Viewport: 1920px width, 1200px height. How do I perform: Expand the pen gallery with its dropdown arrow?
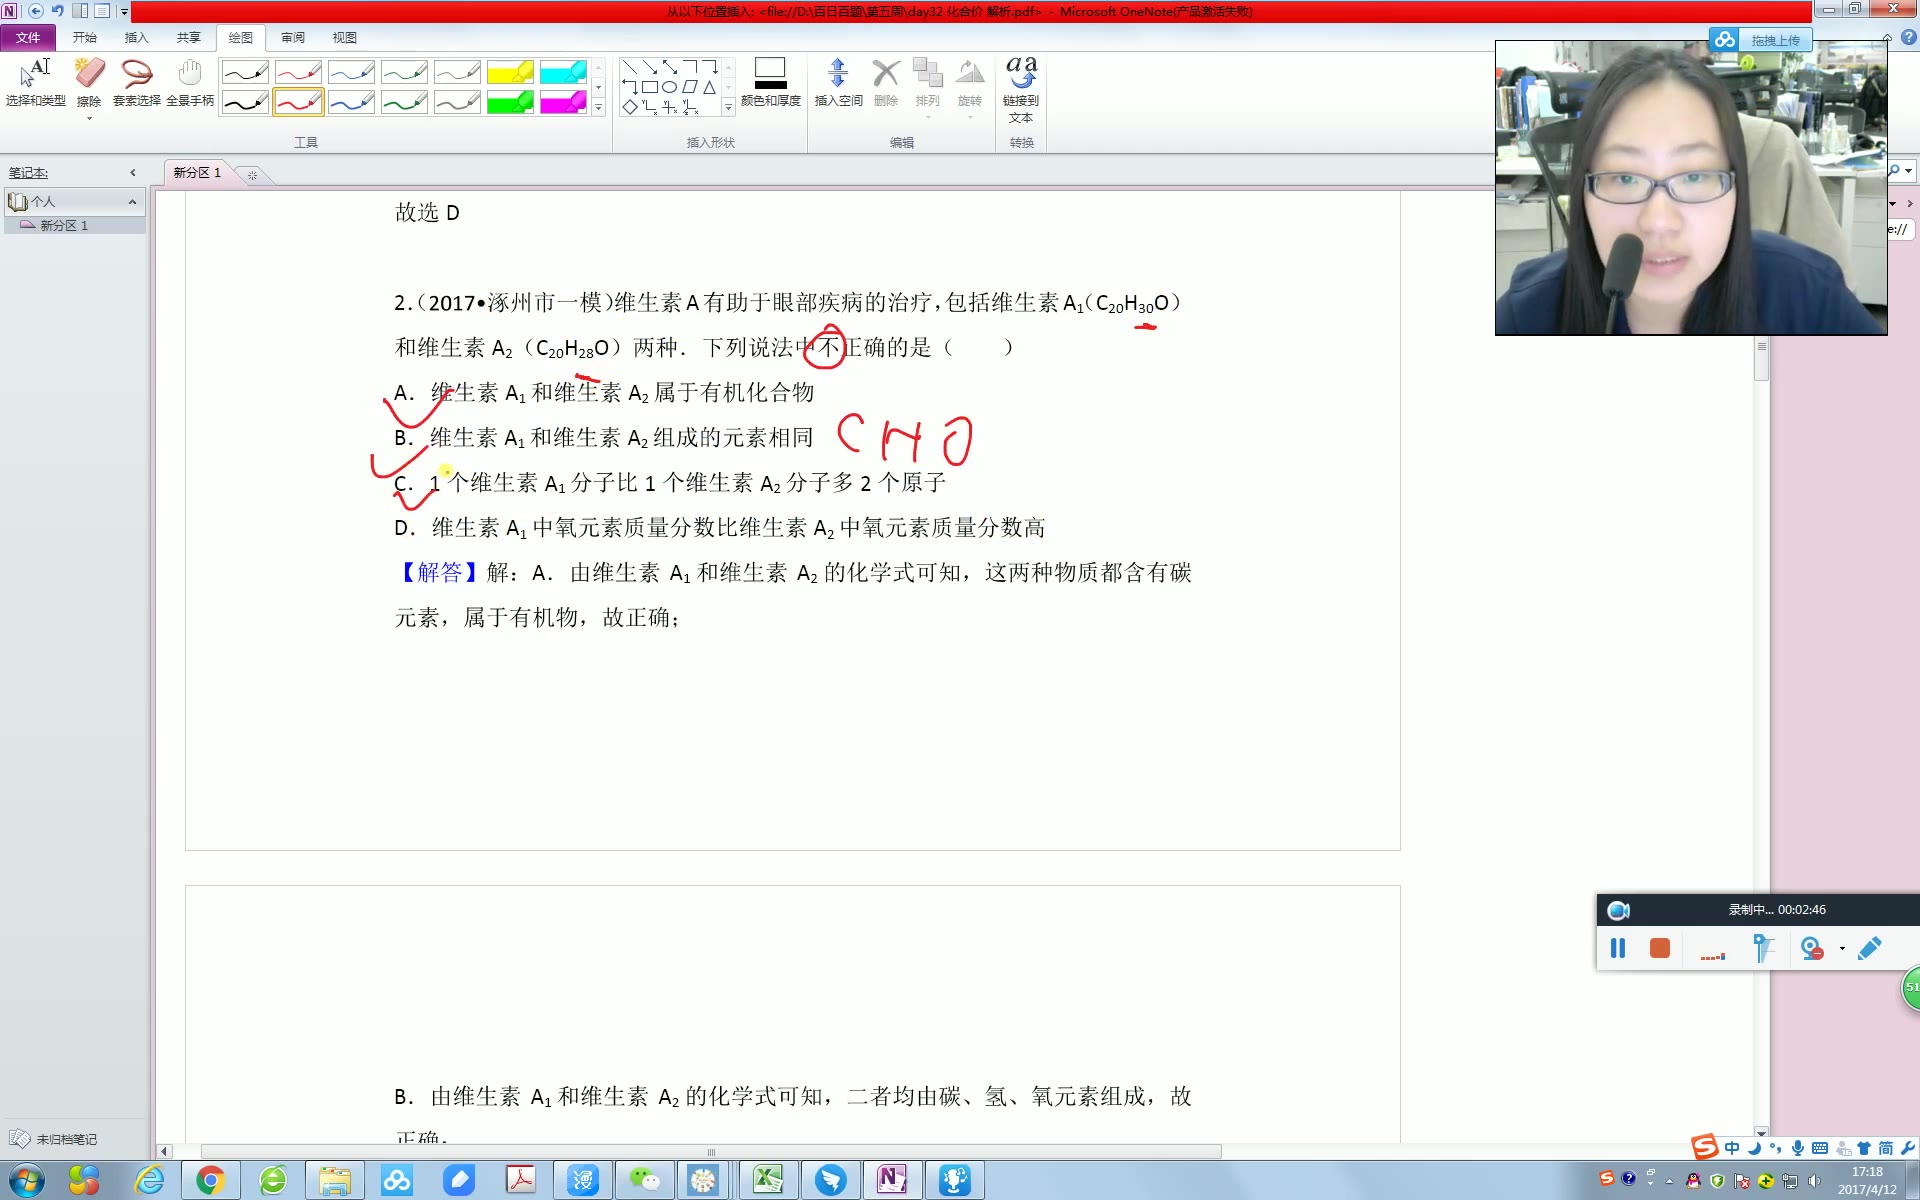click(x=598, y=107)
